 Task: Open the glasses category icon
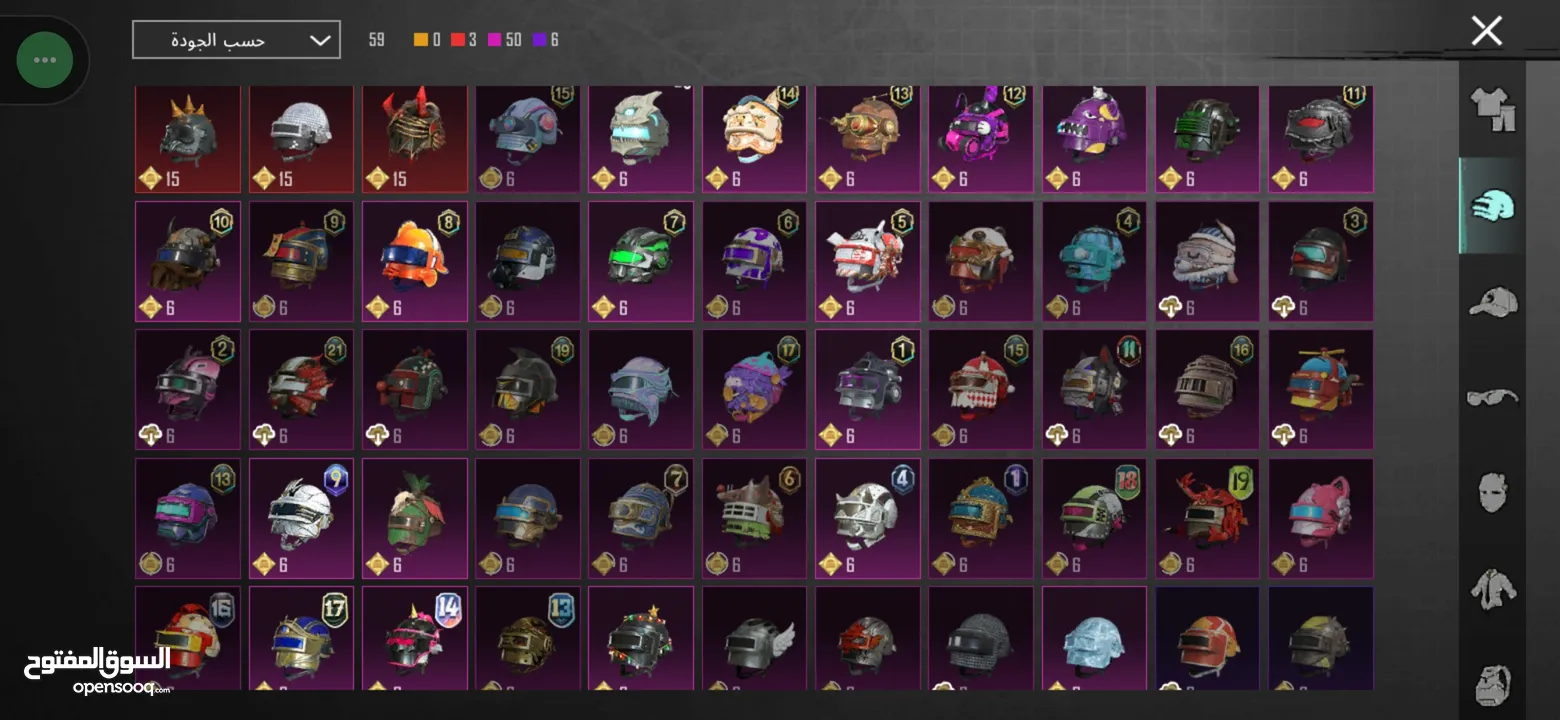click(x=1492, y=398)
